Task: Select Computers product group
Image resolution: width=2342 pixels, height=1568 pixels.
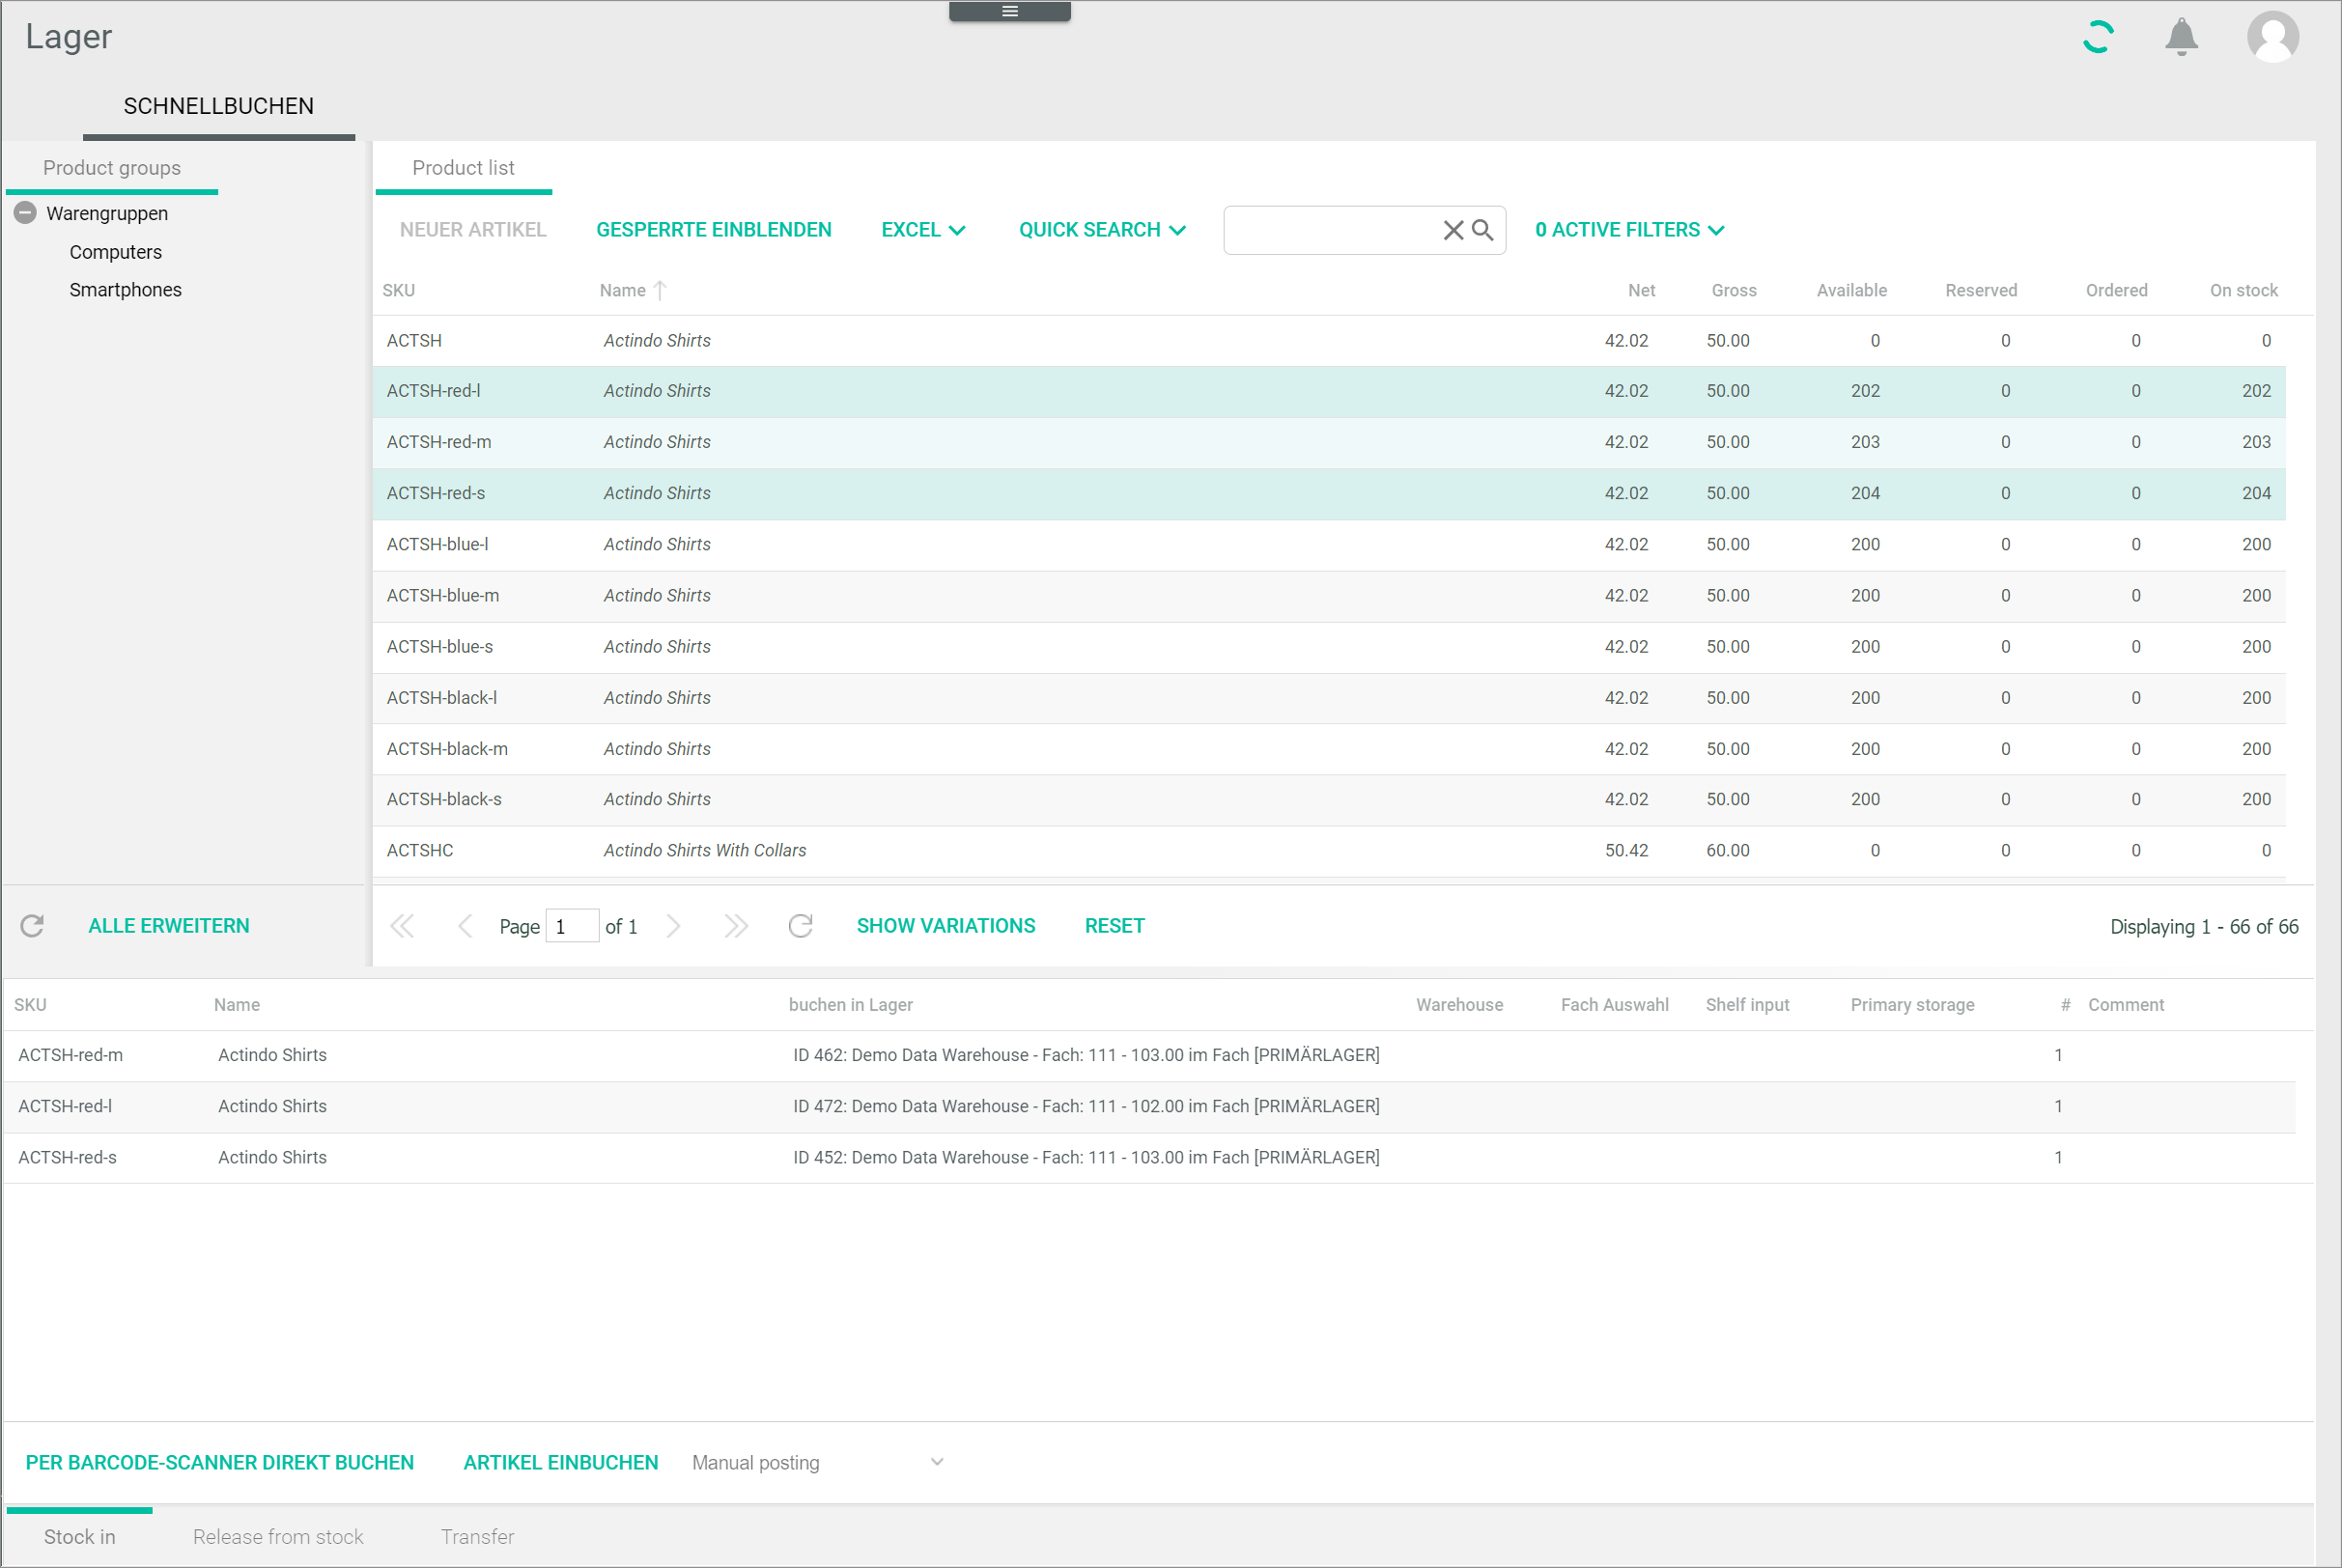Action: point(116,252)
